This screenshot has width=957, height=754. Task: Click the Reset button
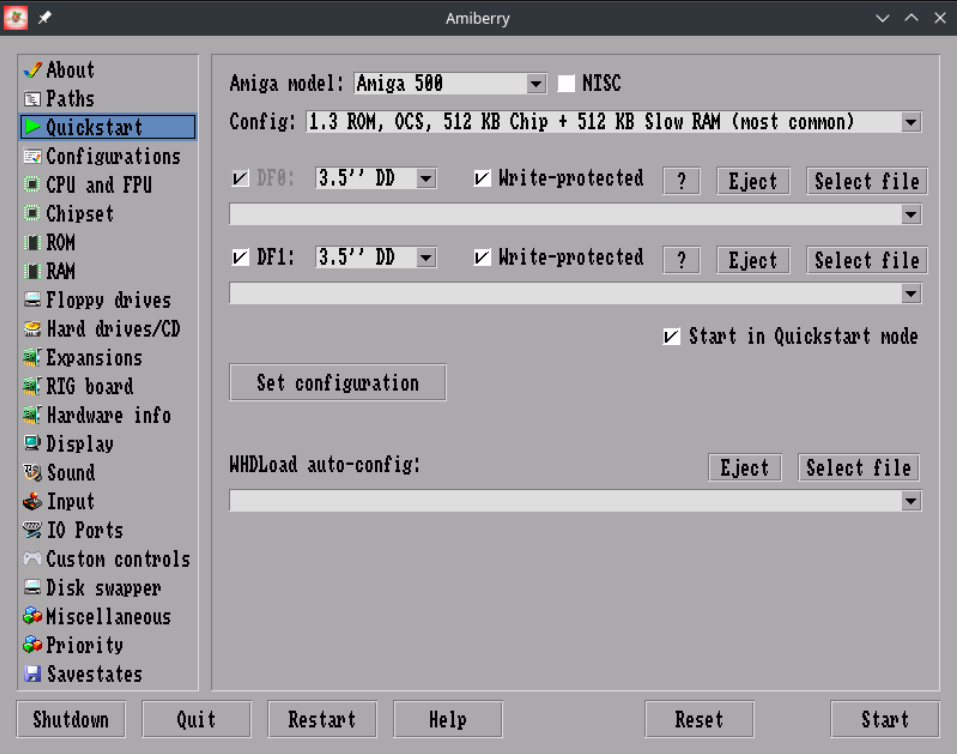(699, 719)
